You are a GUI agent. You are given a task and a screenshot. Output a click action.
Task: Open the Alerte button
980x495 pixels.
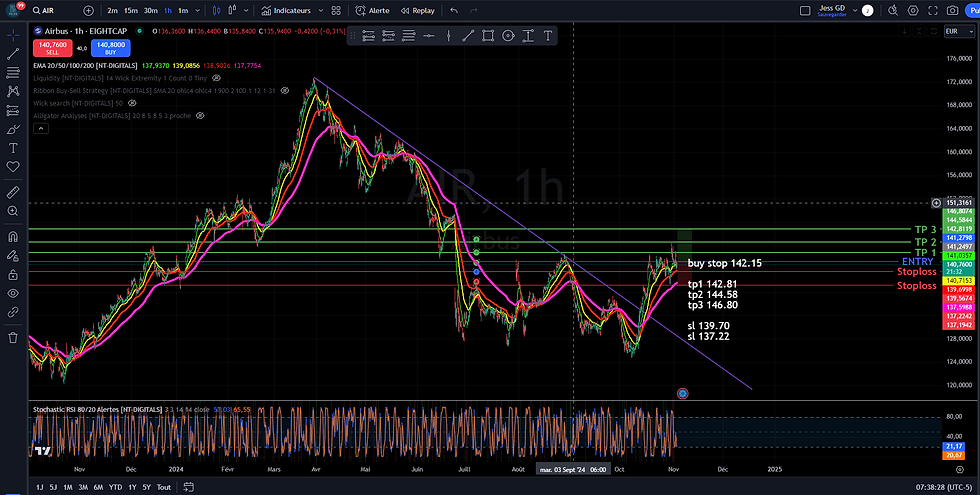372,11
